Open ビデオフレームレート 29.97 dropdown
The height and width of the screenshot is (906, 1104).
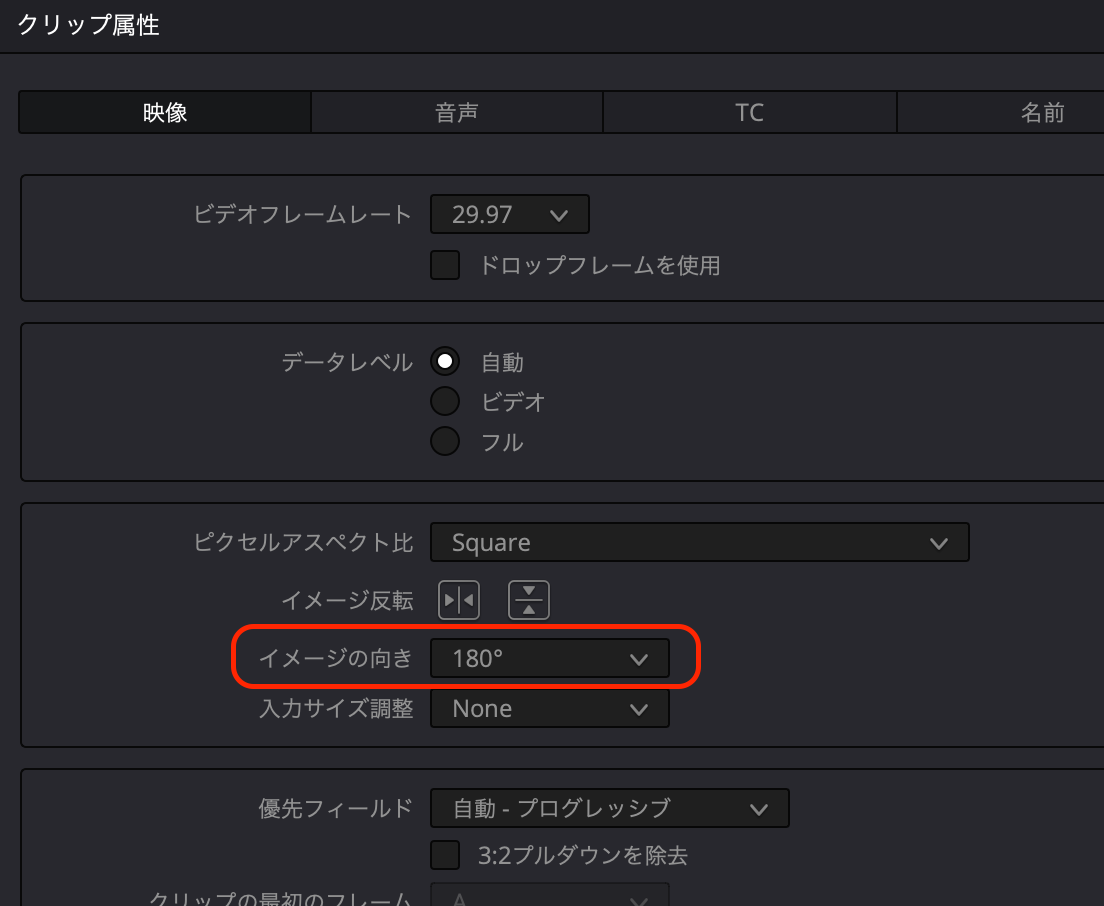pyautogui.click(x=509, y=215)
